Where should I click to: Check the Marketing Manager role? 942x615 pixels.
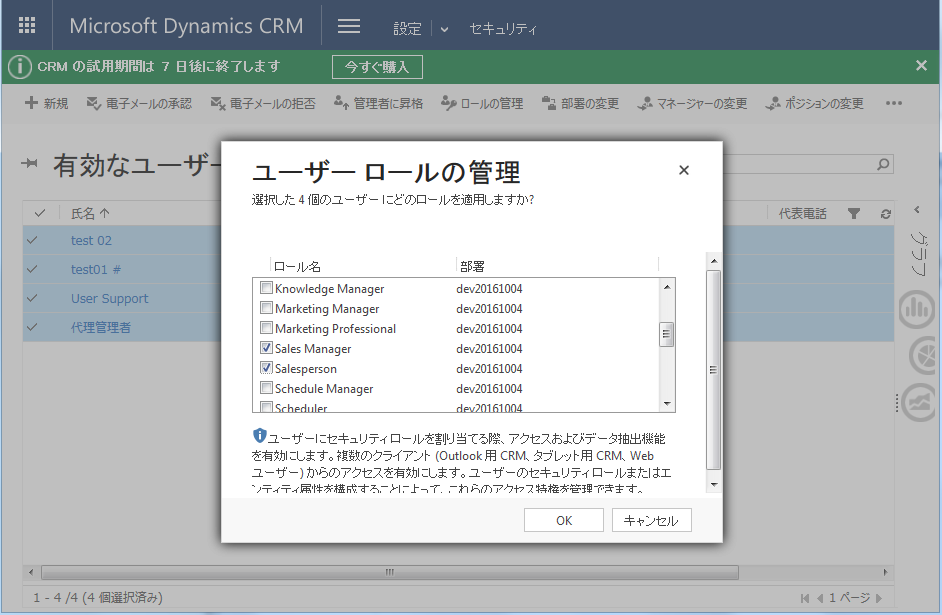(x=266, y=308)
